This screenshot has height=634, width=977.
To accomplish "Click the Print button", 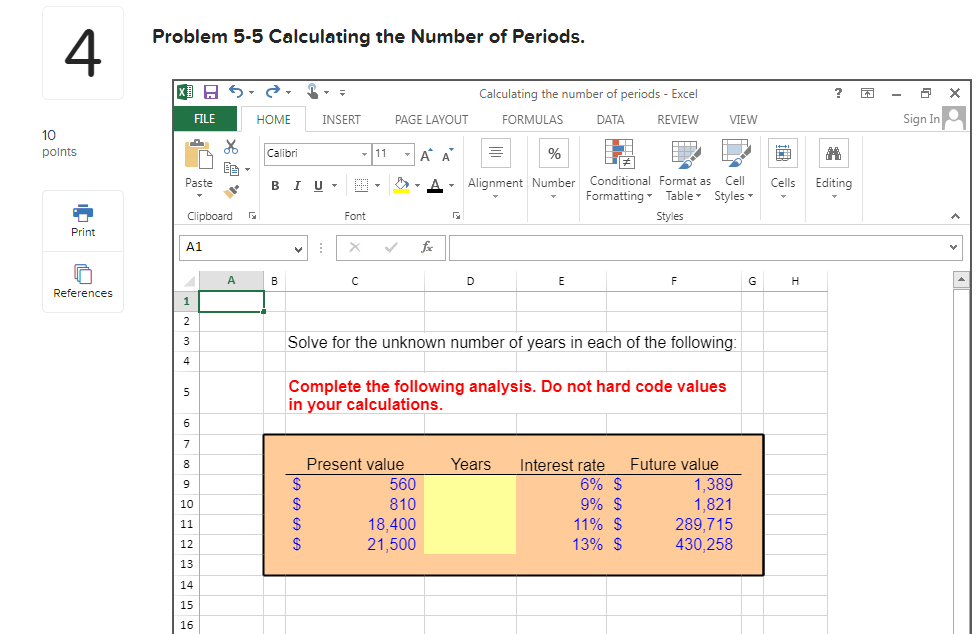I will [82, 221].
